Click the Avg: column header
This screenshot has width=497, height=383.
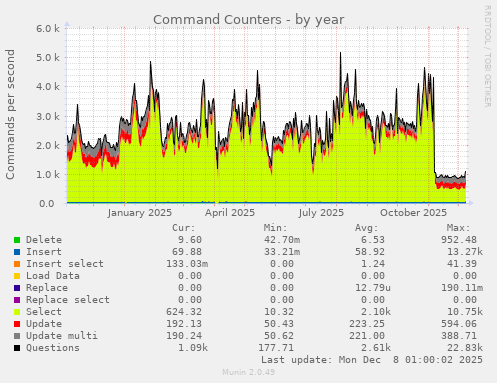(x=367, y=228)
